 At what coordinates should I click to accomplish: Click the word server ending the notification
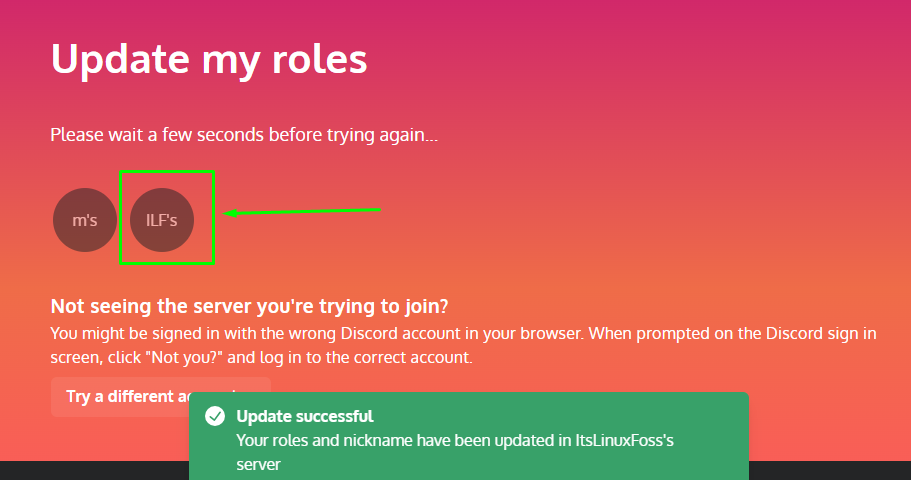[x=259, y=465]
